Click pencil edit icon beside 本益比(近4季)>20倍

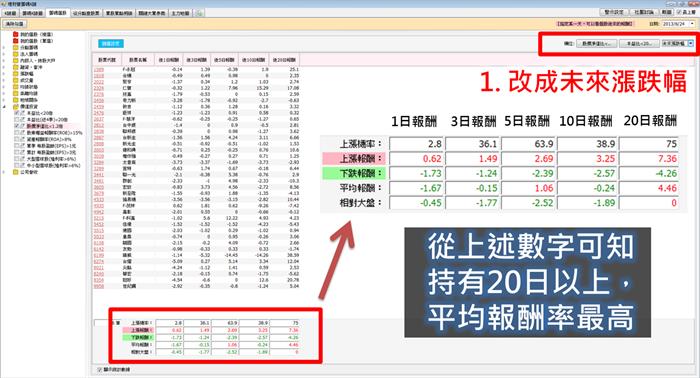(x=23, y=120)
